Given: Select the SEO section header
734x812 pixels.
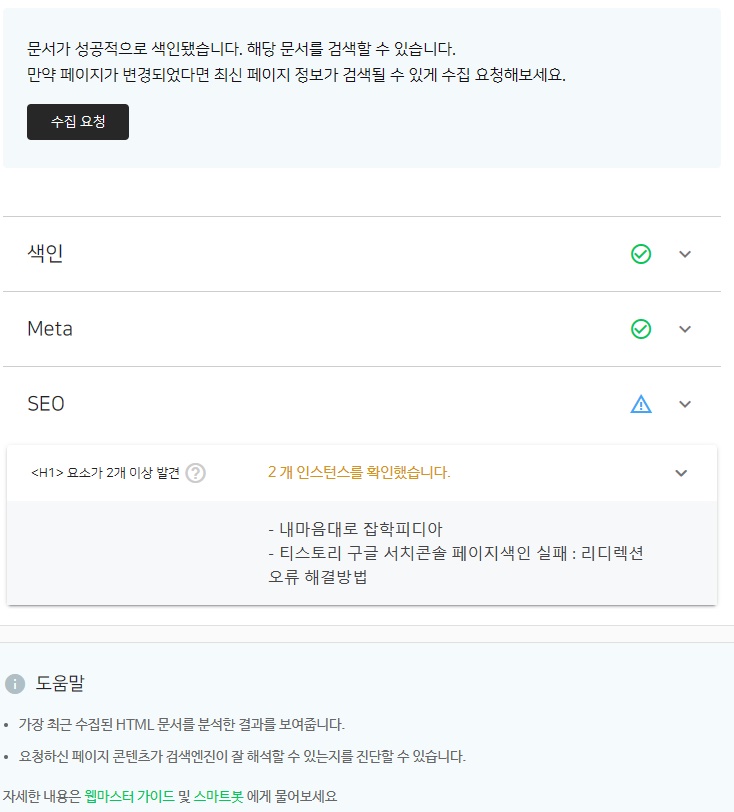Looking at the screenshot, I should coord(45,403).
